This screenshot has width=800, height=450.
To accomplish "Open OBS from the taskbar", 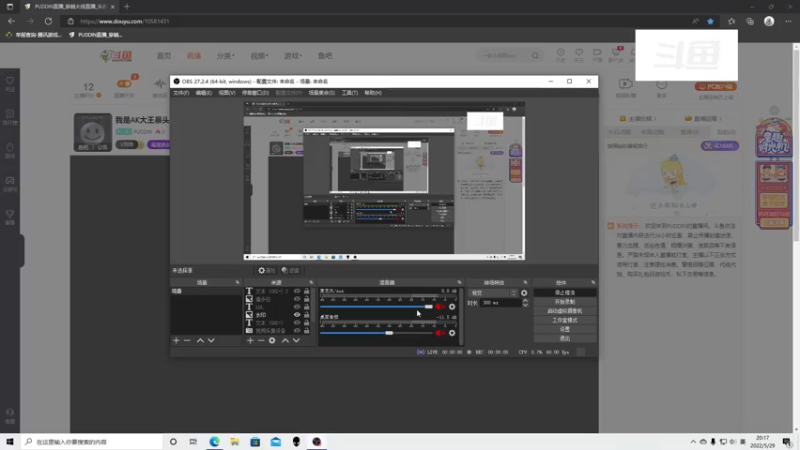I will pyautogui.click(x=317, y=441).
